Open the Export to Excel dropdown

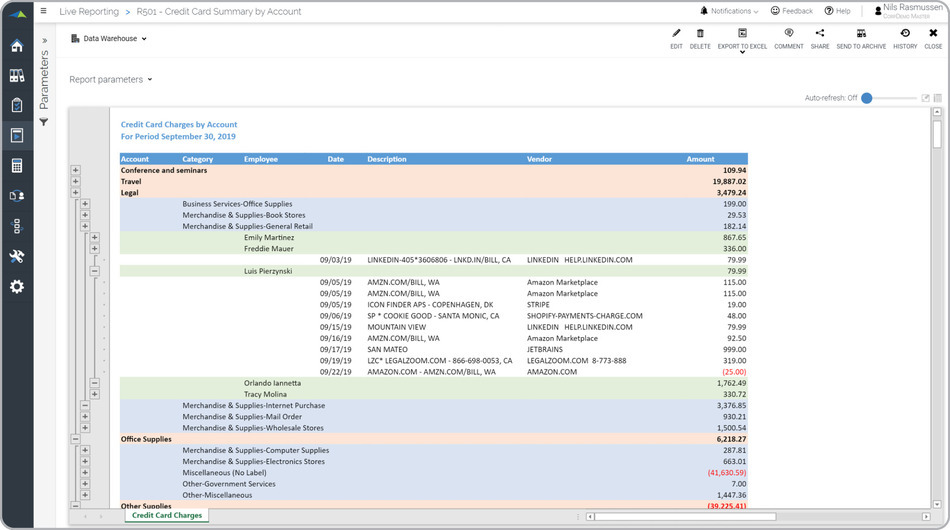click(742, 50)
